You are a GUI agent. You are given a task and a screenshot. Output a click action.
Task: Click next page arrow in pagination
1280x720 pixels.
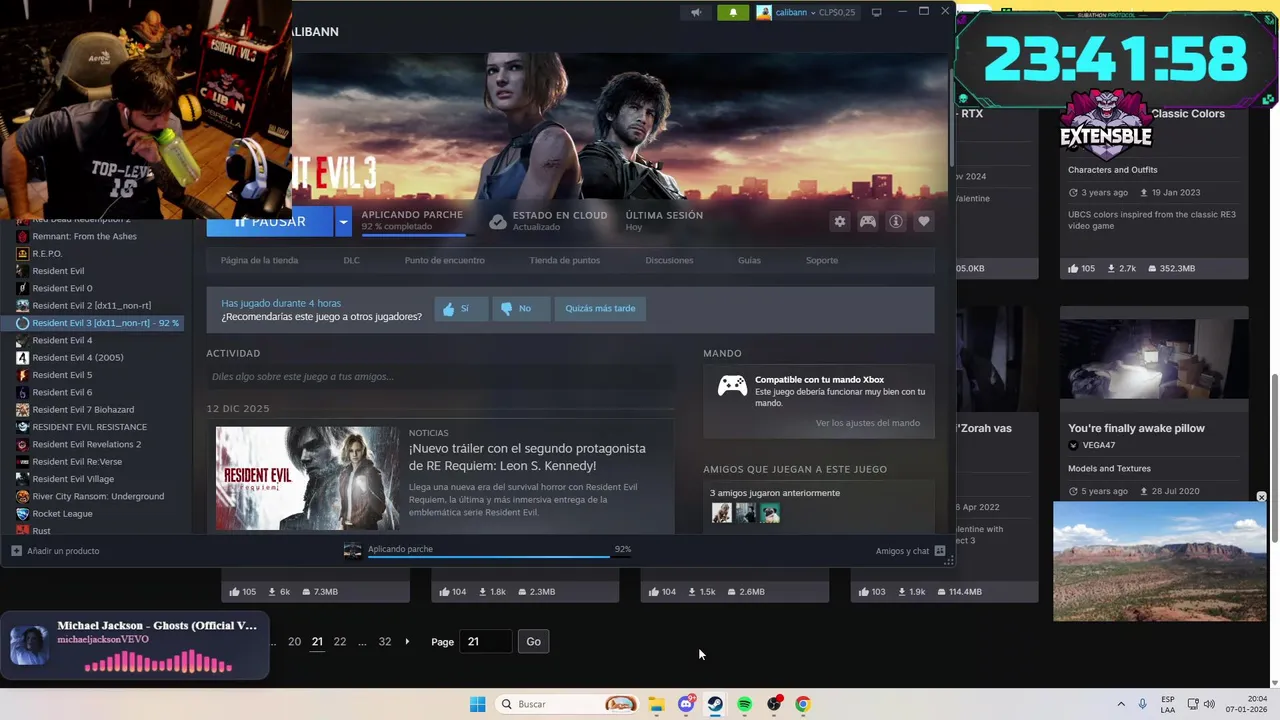(407, 642)
